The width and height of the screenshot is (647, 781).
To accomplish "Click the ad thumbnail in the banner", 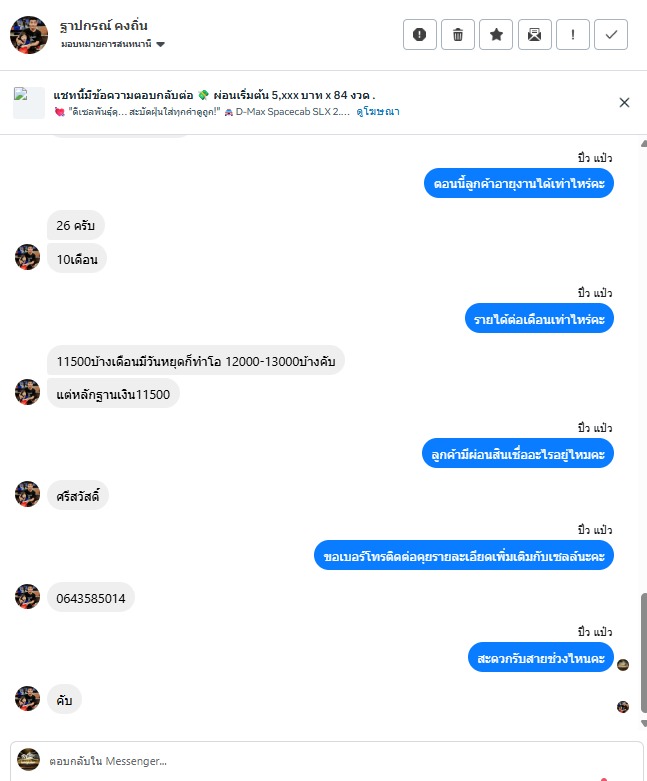I will pyautogui.click(x=29, y=103).
